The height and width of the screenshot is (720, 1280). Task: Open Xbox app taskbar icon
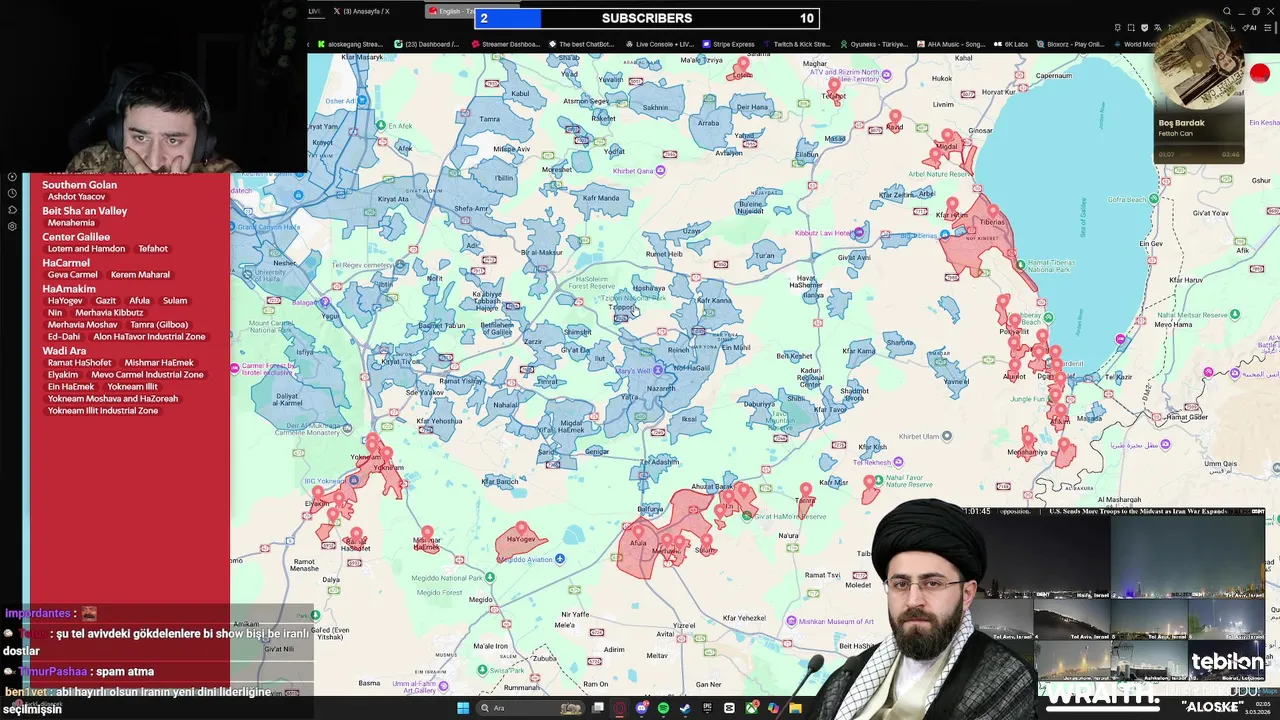[x=751, y=708]
